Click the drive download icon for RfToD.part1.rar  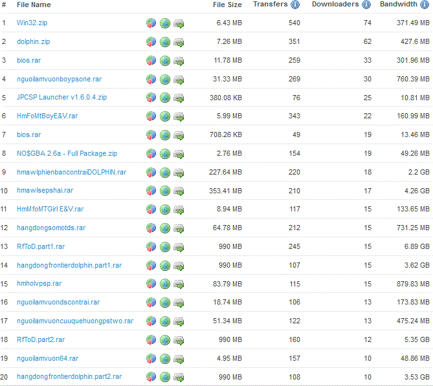pos(179,247)
